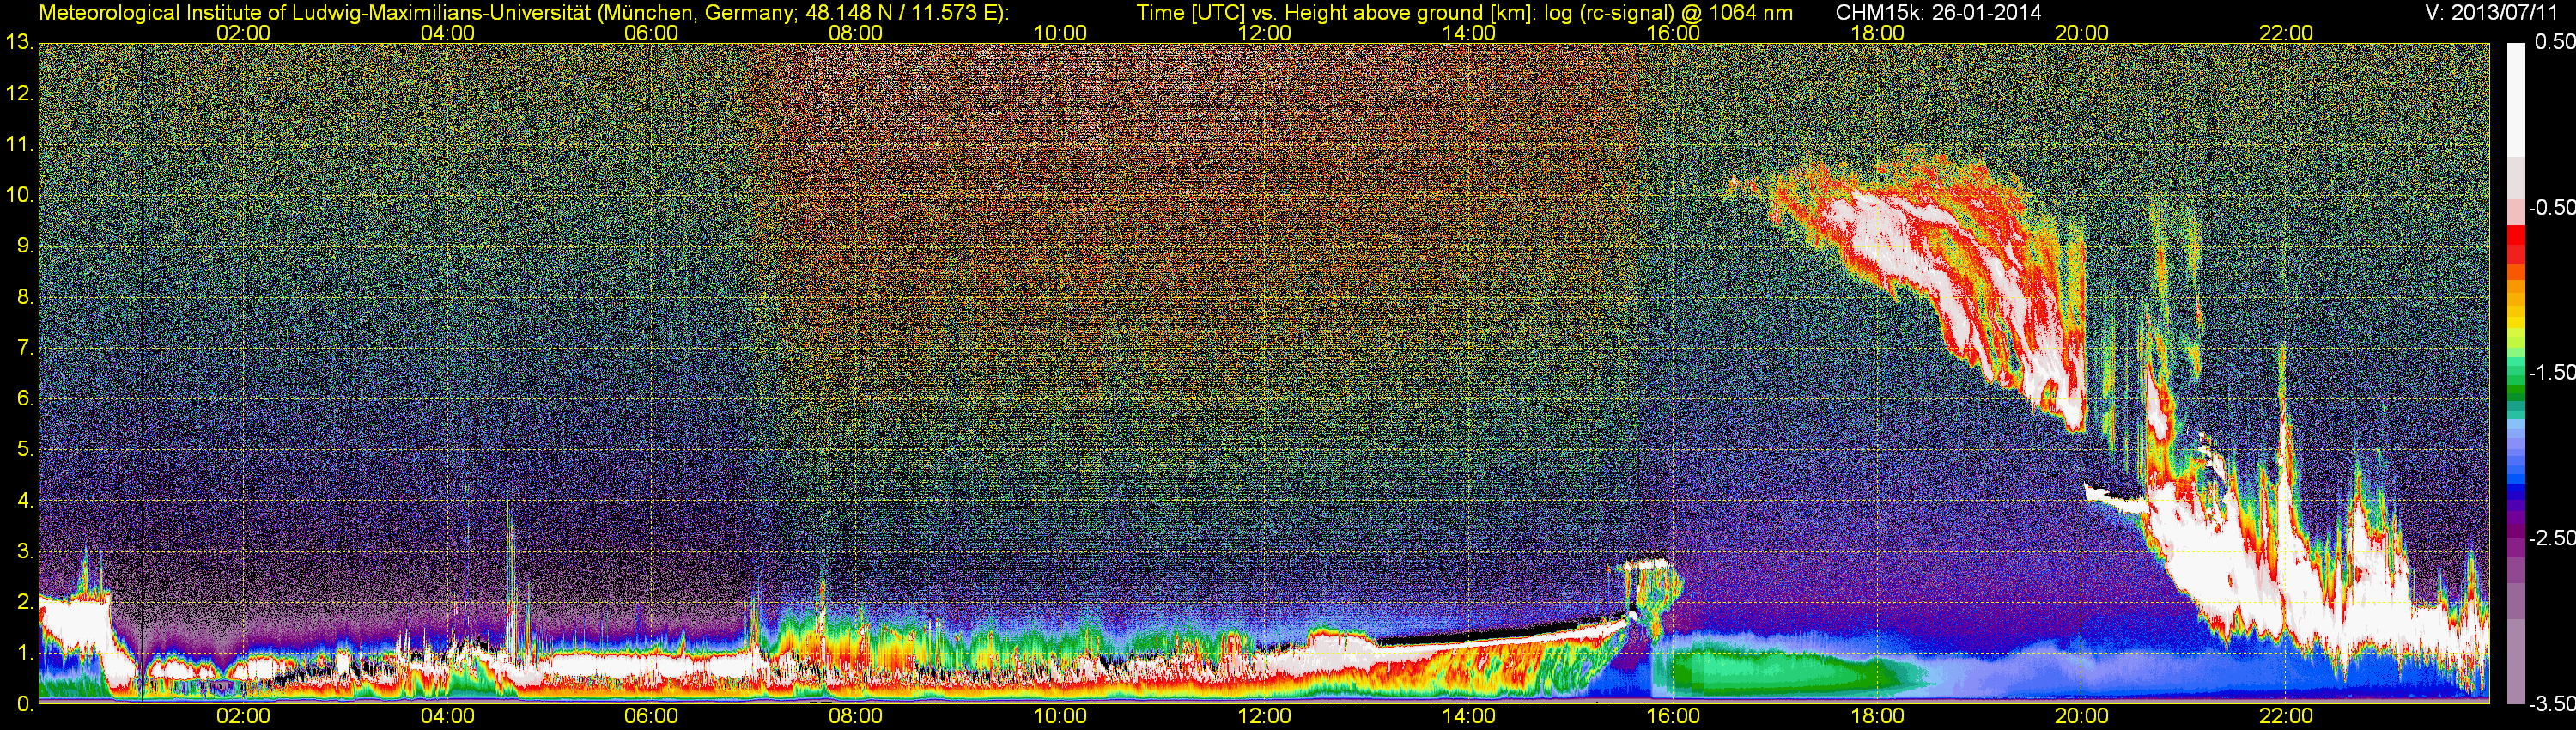Screen dimensions: 2576x730
Task: Click the 20:00 label on the top time axis
Action: (x=2081, y=33)
